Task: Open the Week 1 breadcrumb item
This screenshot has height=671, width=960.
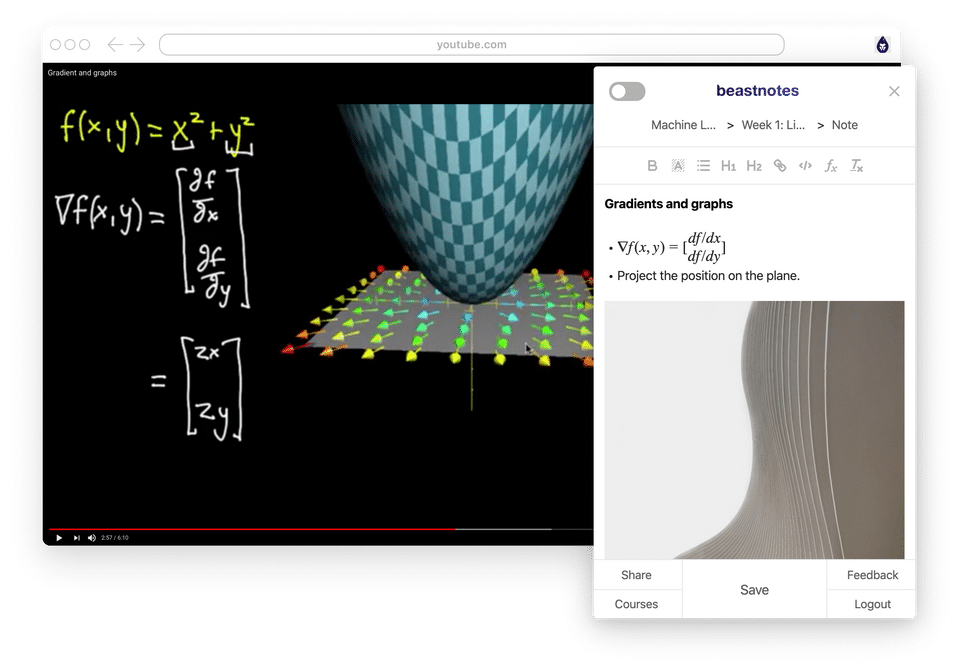Action: 773,125
